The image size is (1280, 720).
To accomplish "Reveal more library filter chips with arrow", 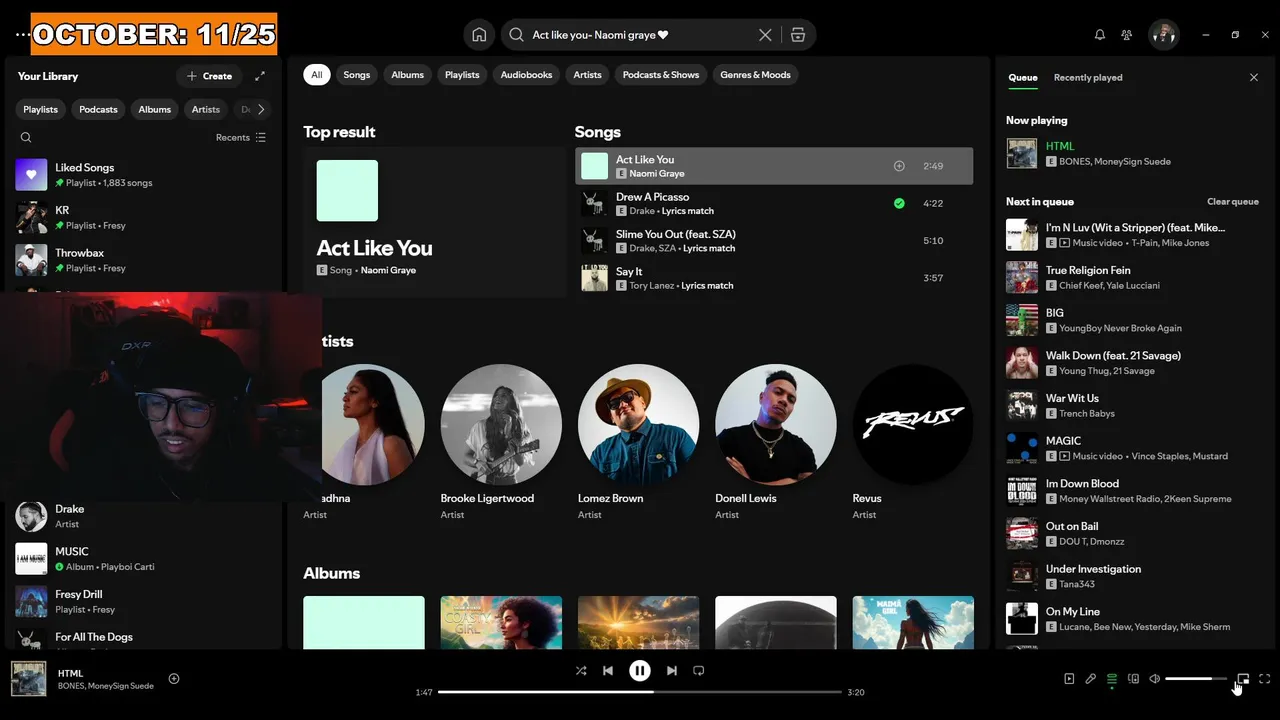I will click(x=261, y=109).
